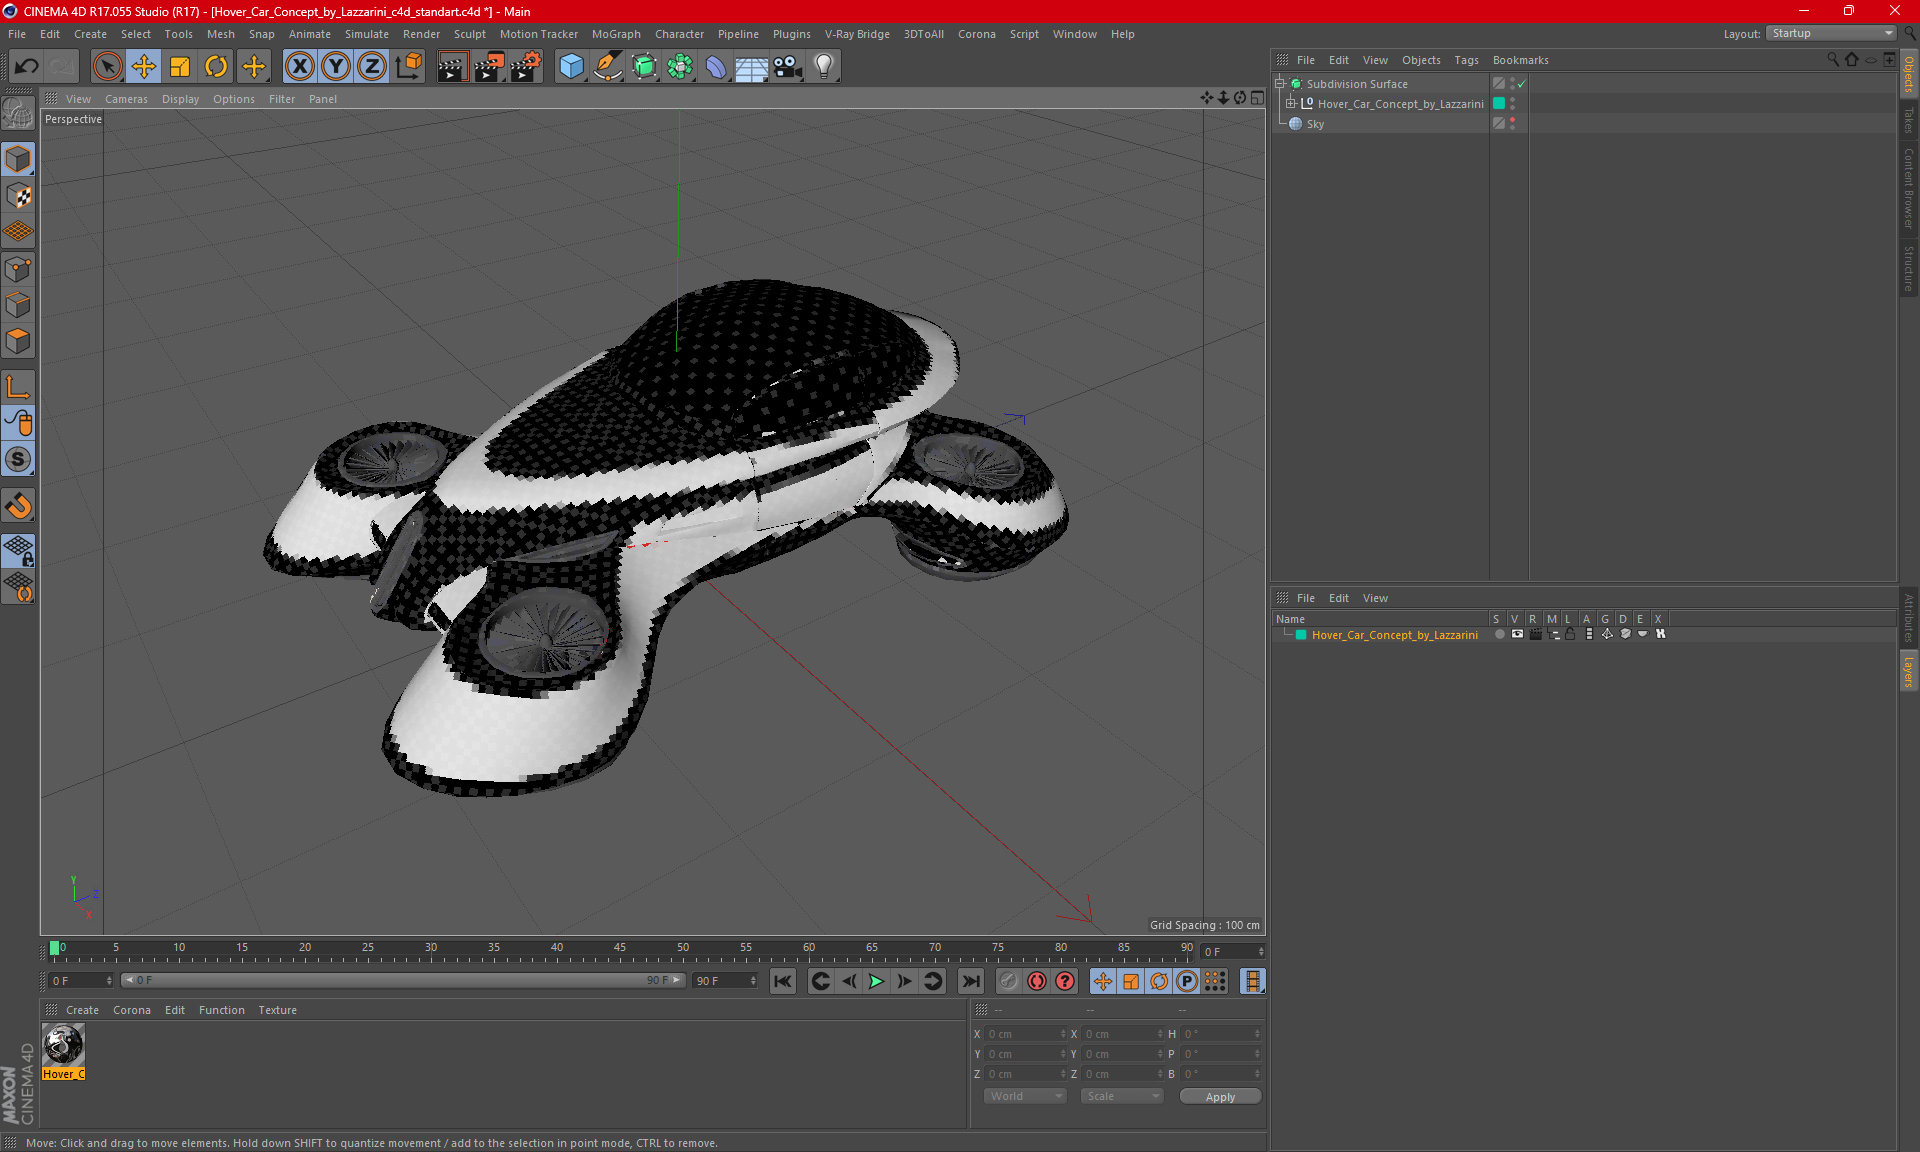The width and height of the screenshot is (1920, 1152).
Task: Toggle Y axis lock
Action: coord(336,66)
